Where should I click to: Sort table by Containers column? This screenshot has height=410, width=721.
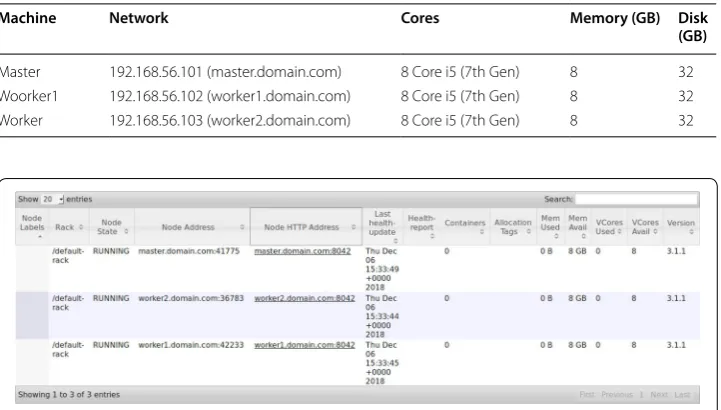[465, 227]
